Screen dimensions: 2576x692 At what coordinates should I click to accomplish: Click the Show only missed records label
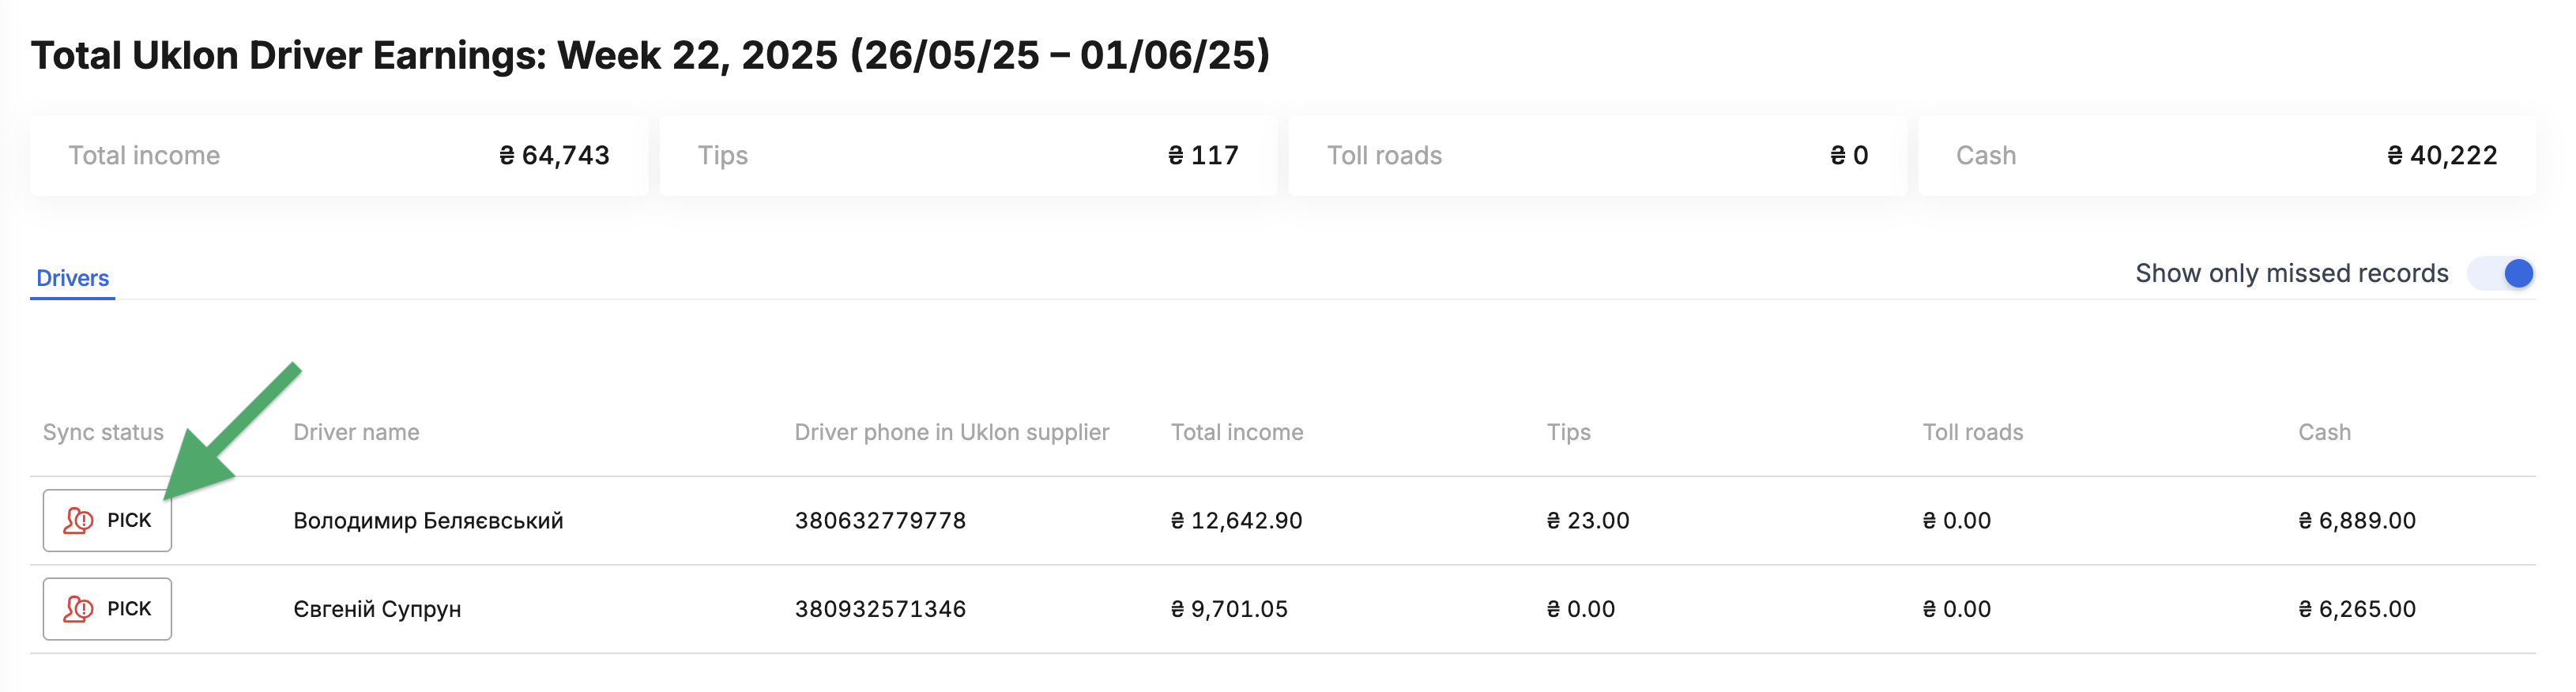[x=2292, y=274]
